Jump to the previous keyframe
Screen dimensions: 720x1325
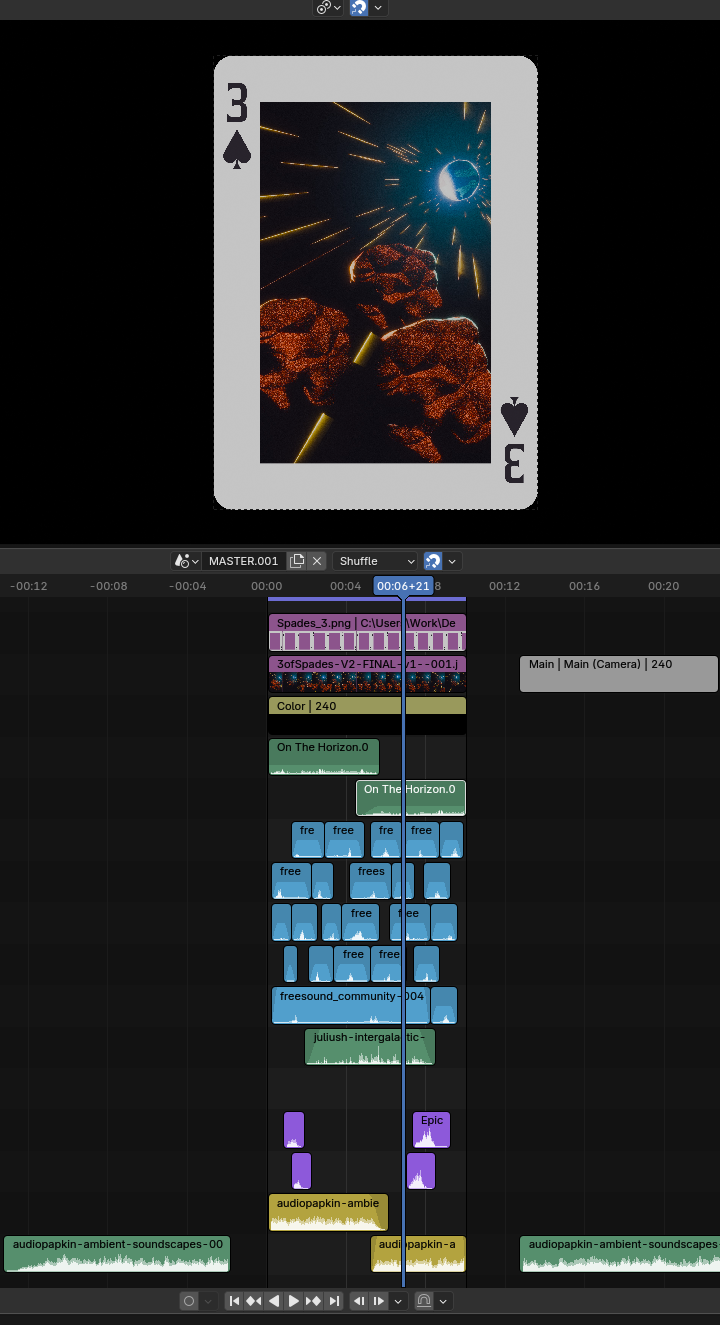click(x=254, y=1301)
